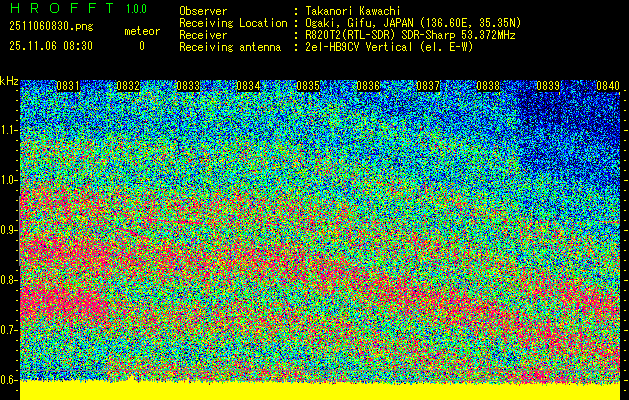Click the 0834 time marker
This screenshot has height=400, width=629.
point(248,86)
